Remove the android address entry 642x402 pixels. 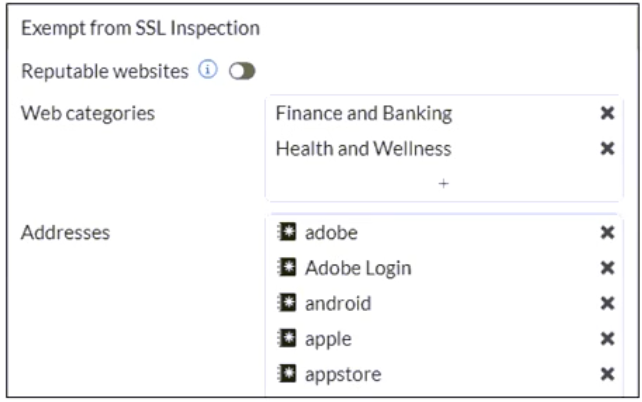pyautogui.click(x=606, y=303)
